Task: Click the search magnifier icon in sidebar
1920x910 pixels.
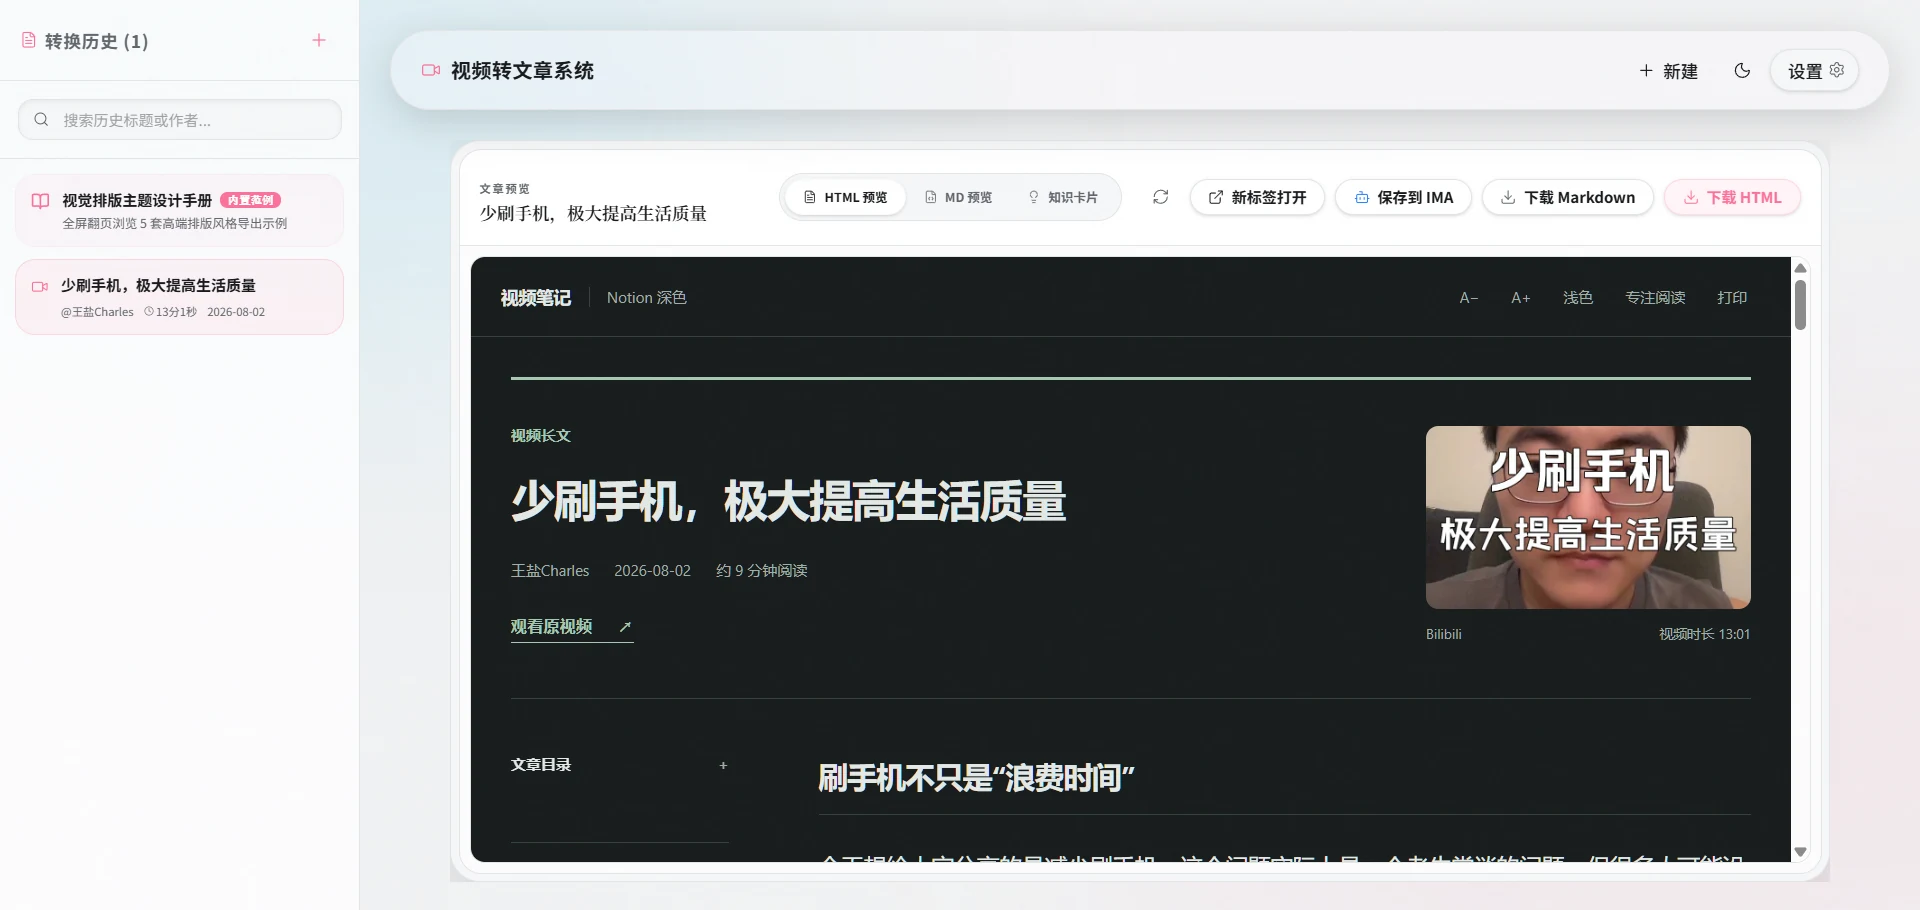Action: (41, 120)
